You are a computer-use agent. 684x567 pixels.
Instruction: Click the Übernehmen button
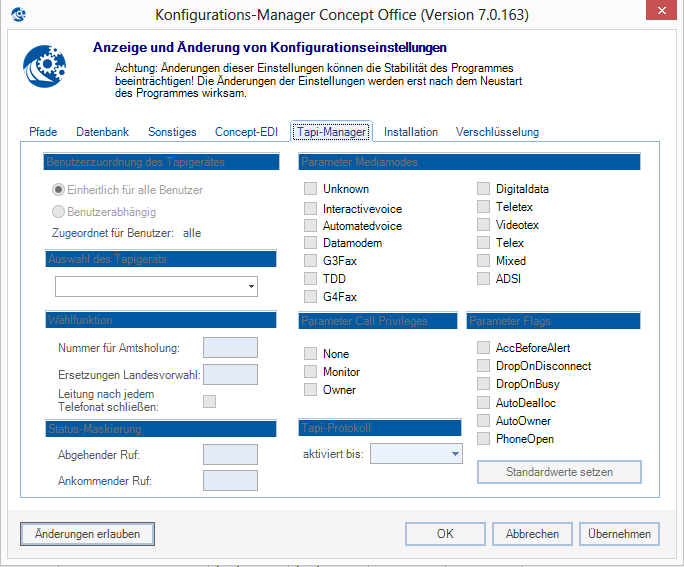tap(620, 534)
